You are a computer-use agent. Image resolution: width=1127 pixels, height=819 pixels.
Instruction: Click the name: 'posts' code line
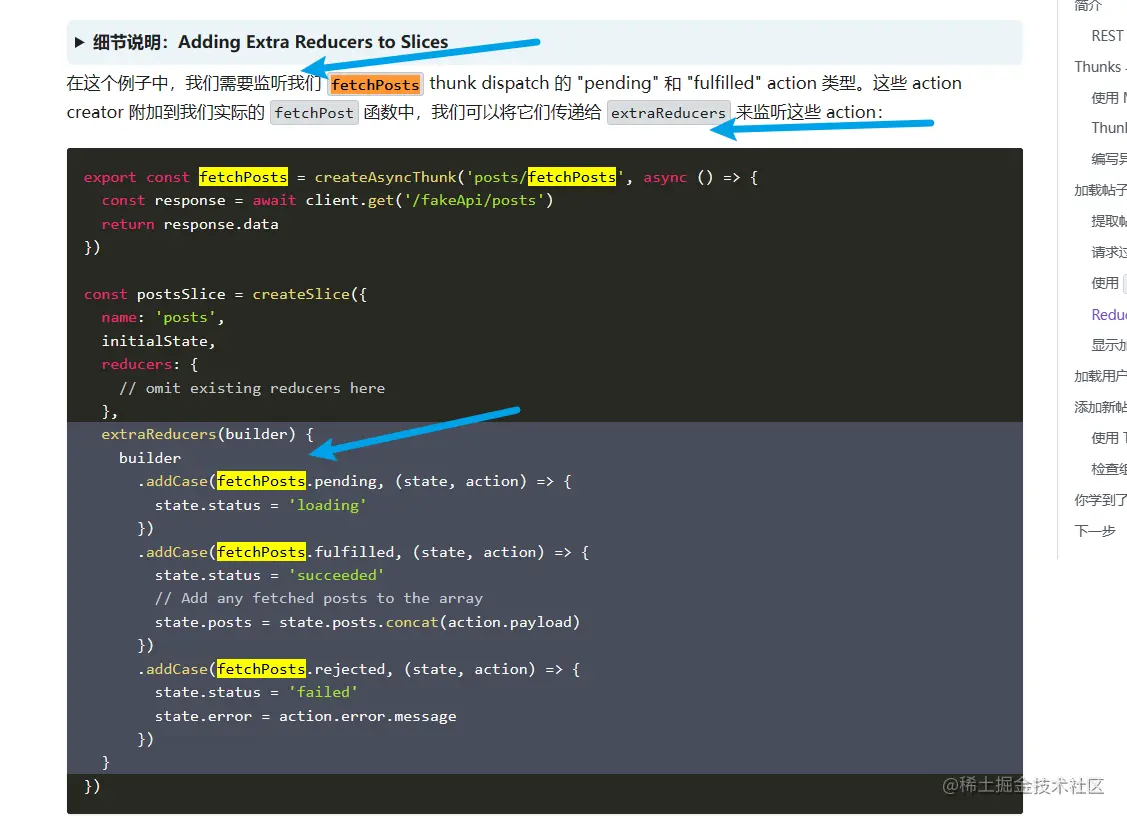tap(162, 317)
